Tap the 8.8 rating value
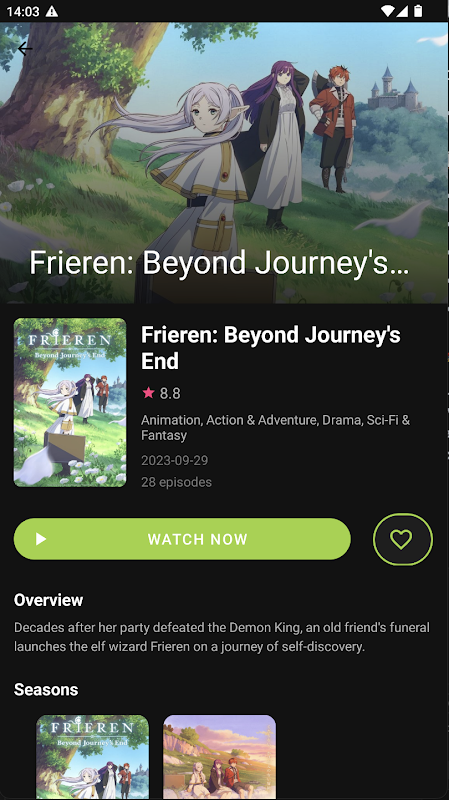Screen dimensions: 449x800 point(170,393)
